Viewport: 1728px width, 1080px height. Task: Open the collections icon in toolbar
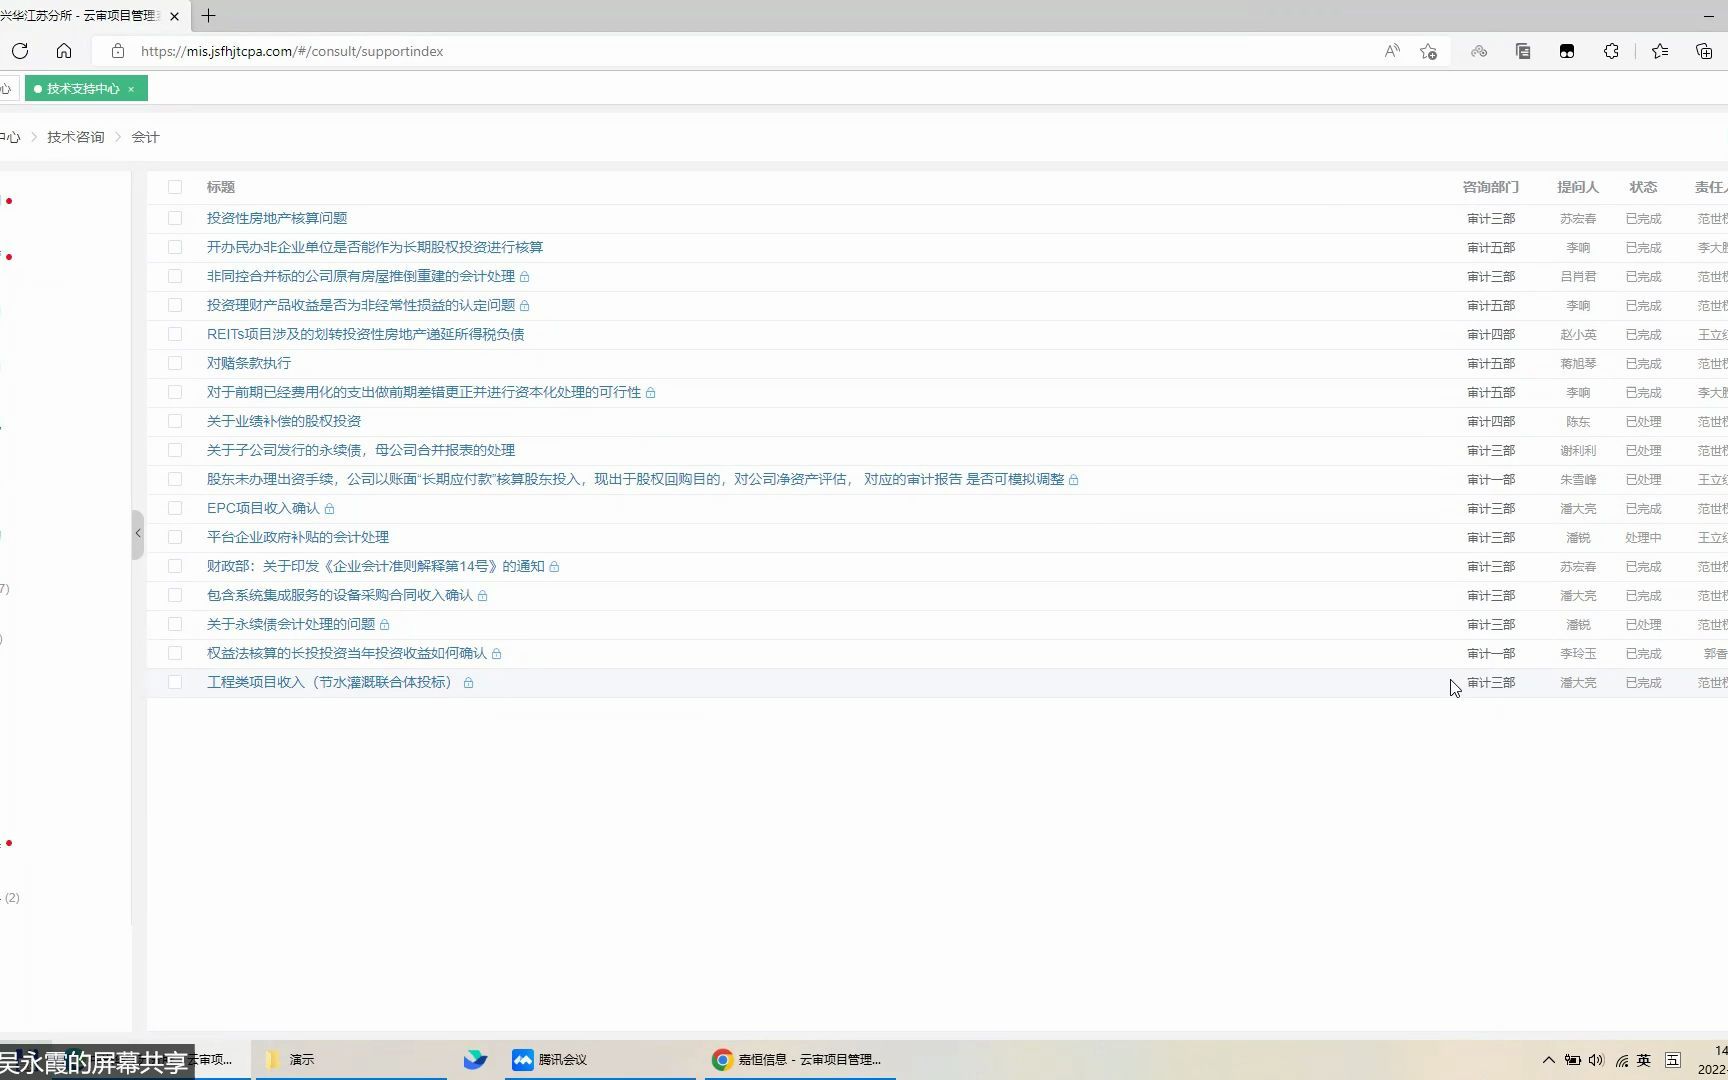(1704, 51)
